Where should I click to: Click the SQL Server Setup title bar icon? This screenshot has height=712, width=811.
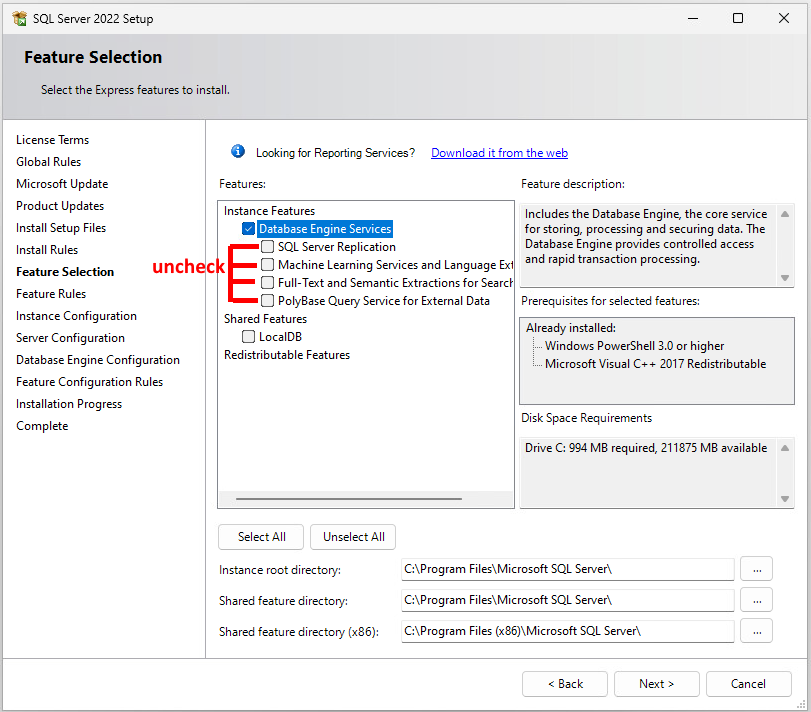(19, 18)
